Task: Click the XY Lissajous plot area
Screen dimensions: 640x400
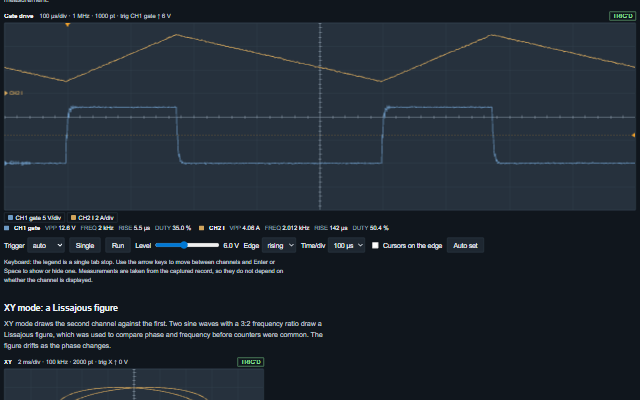Action: tap(134, 384)
